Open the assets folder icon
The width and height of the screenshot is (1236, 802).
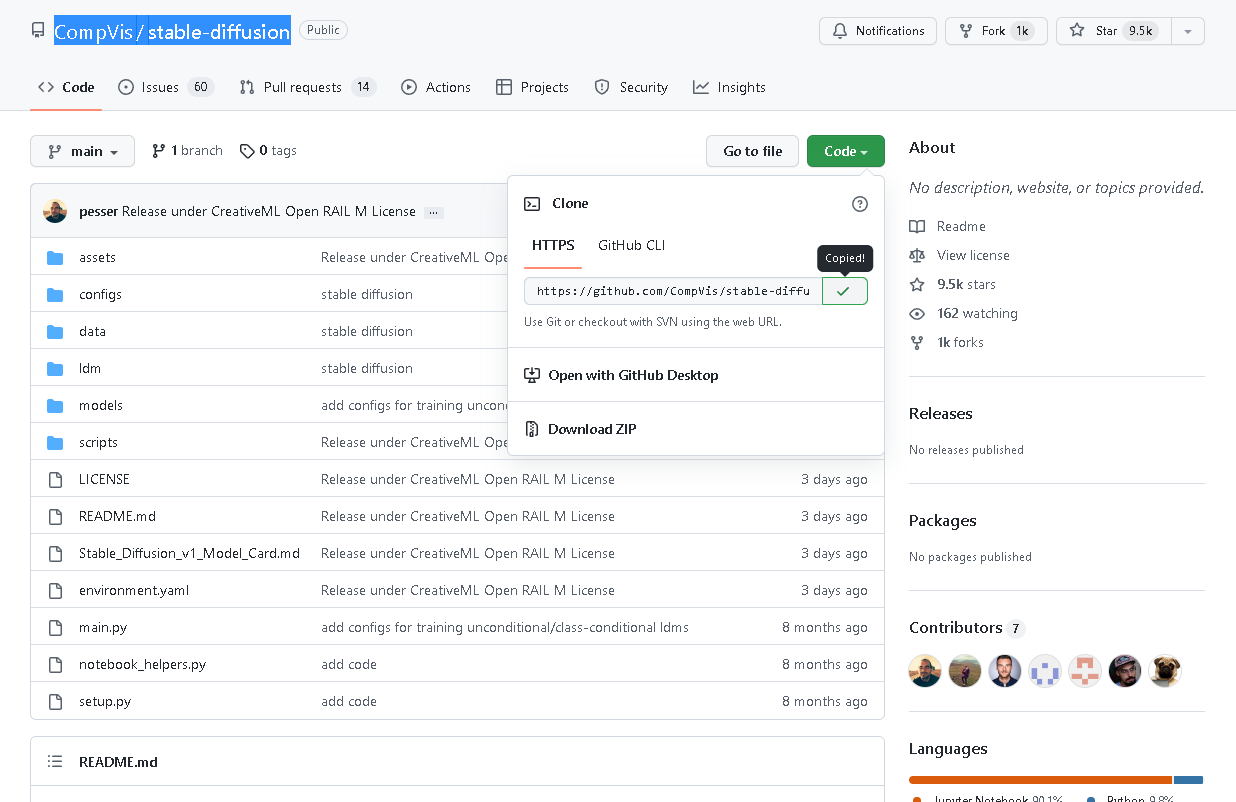tap(54, 257)
